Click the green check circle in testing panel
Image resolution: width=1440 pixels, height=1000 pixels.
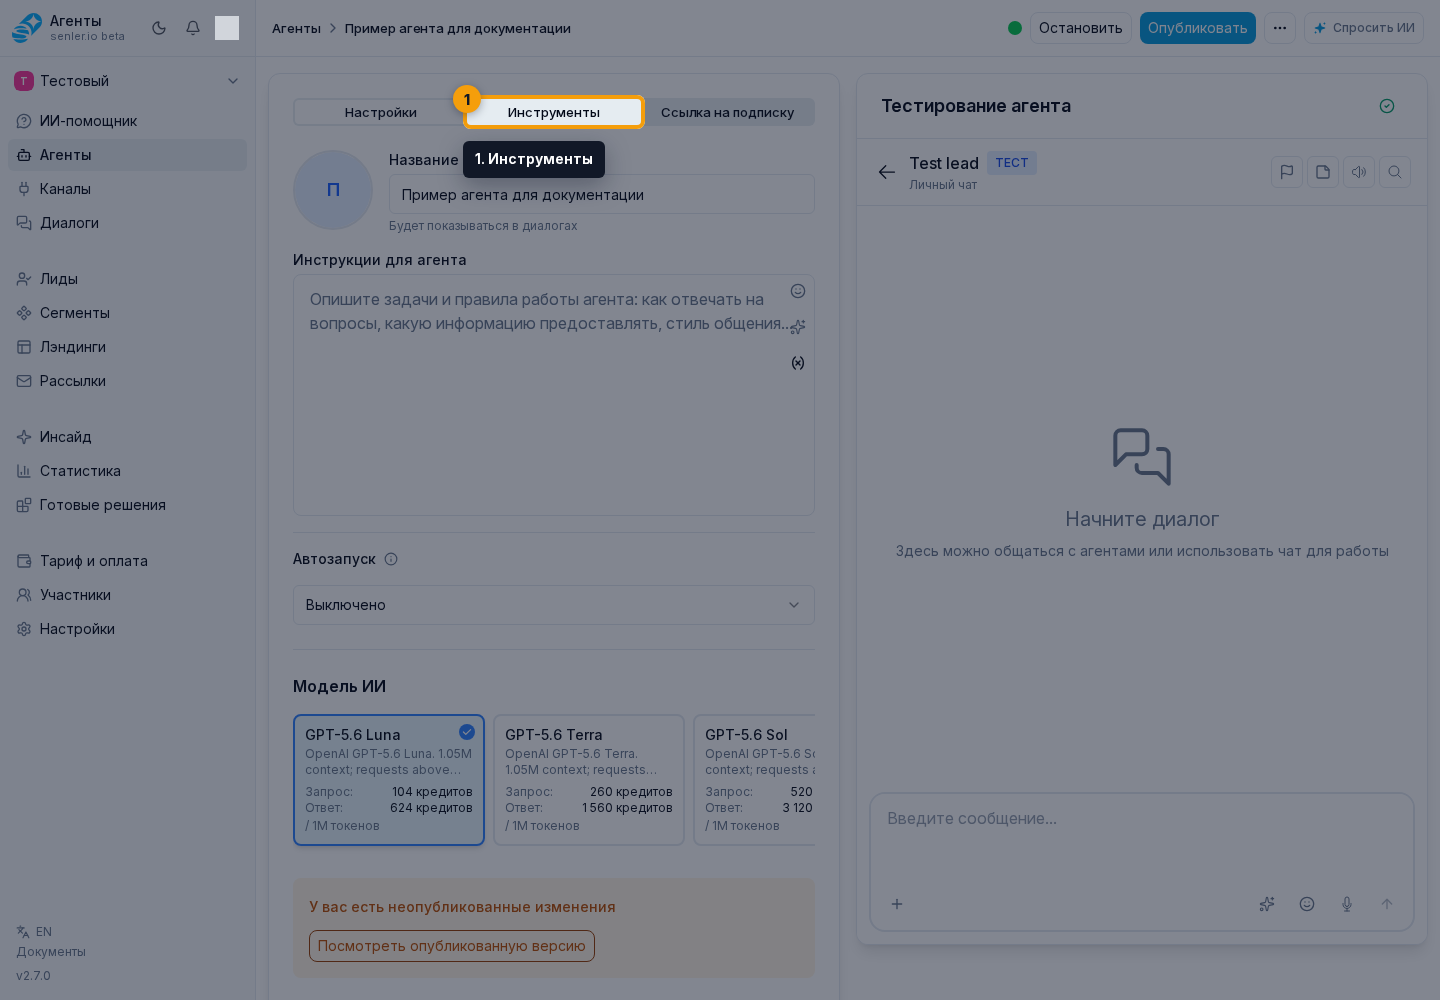pyautogui.click(x=1387, y=106)
